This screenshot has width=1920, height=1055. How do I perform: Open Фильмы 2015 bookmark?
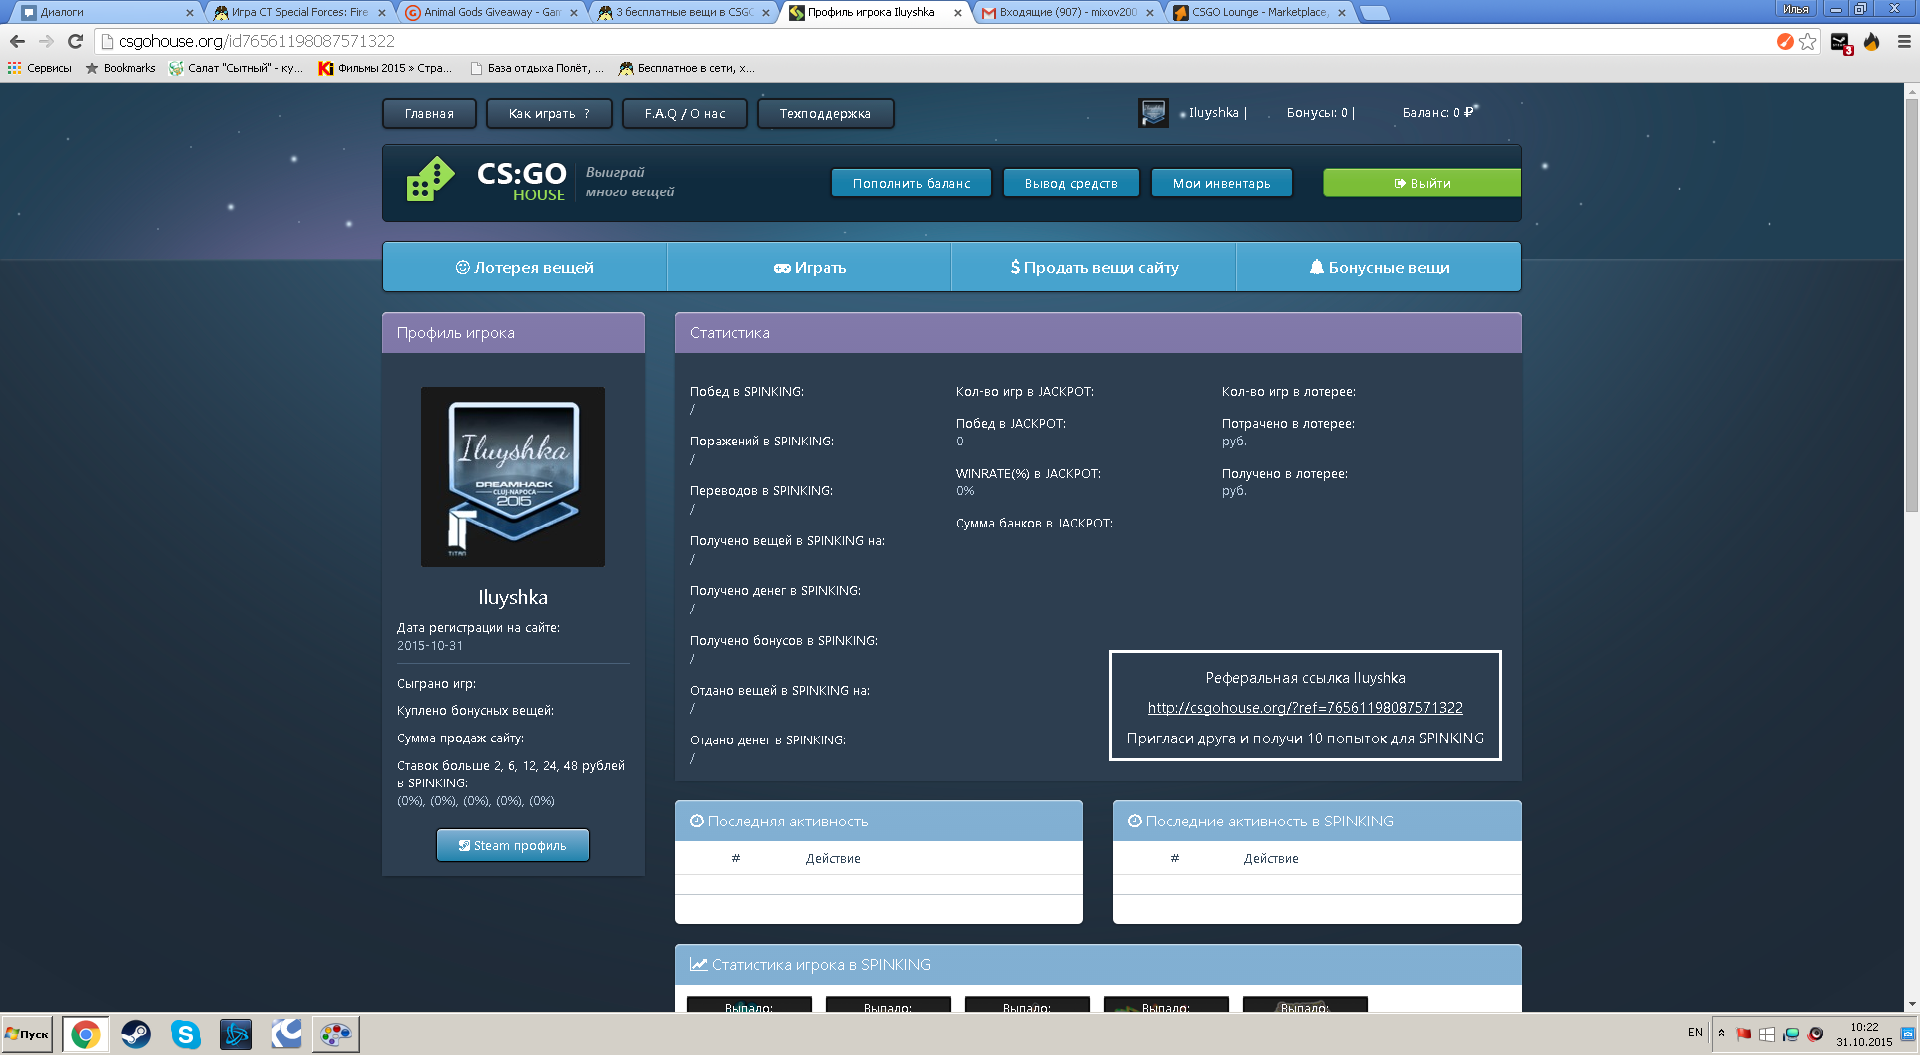point(385,68)
